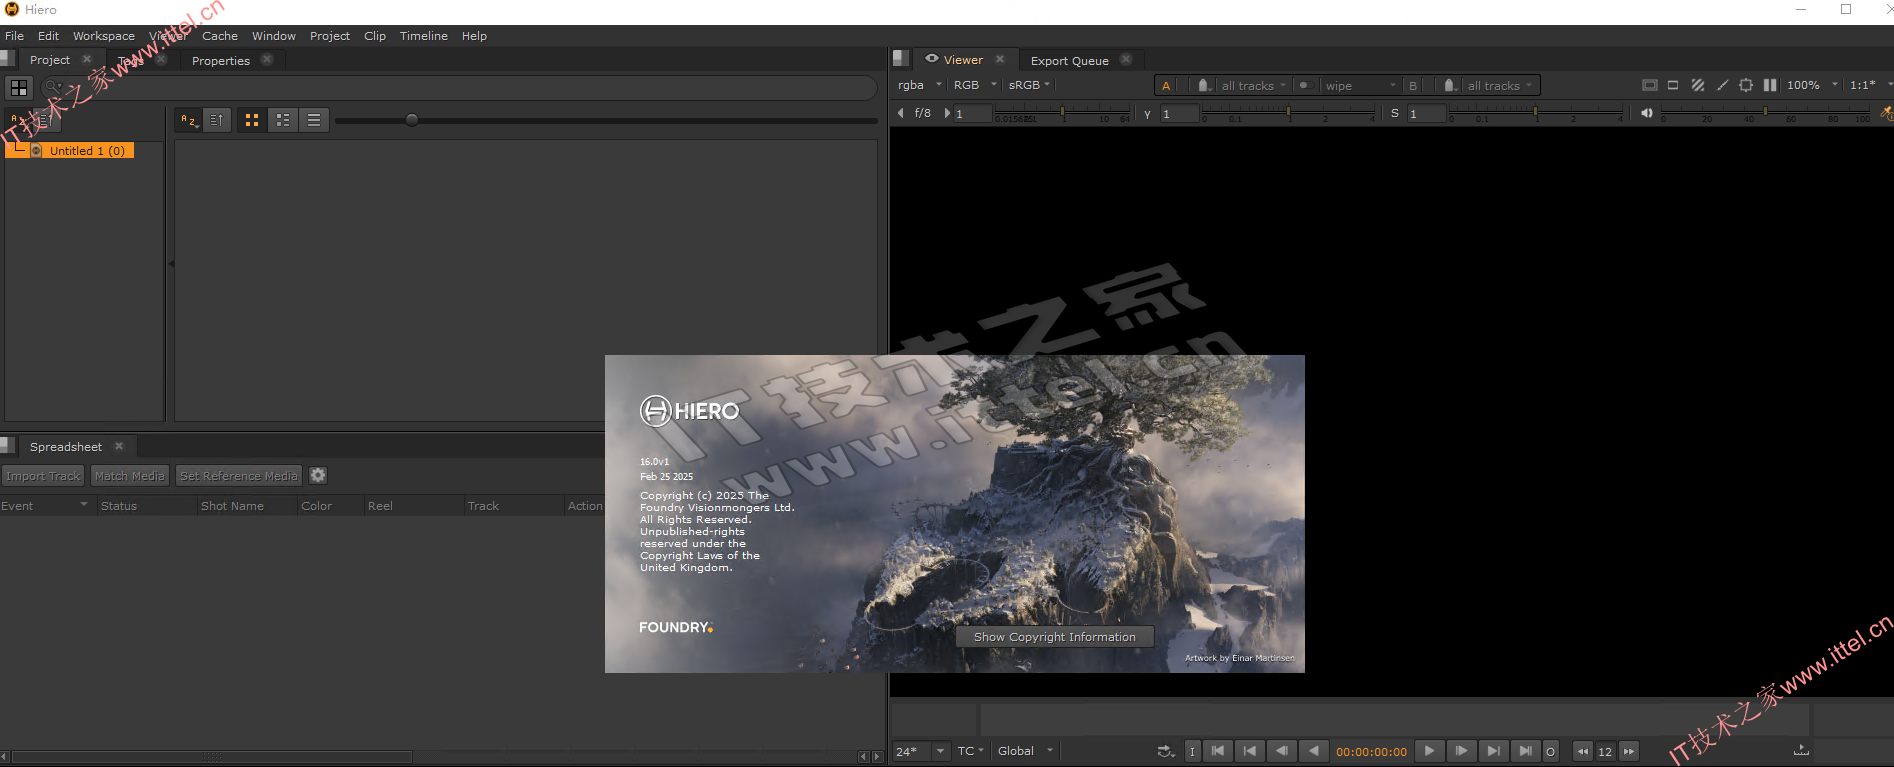Image resolution: width=1894 pixels, height=767 pixels.
Task: Close the Viewer tab
Action: (x=1000, y=60)
